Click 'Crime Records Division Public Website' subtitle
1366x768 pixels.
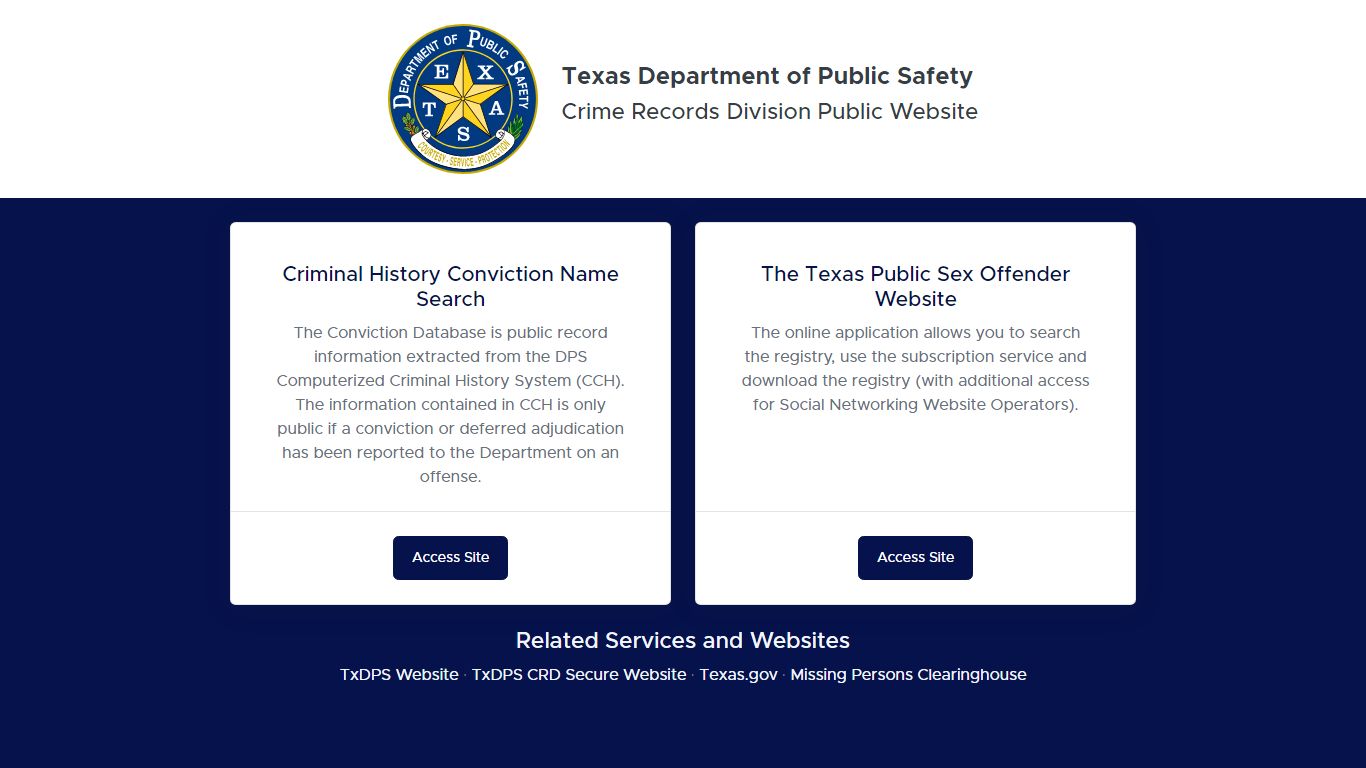(x=770, y=112)
